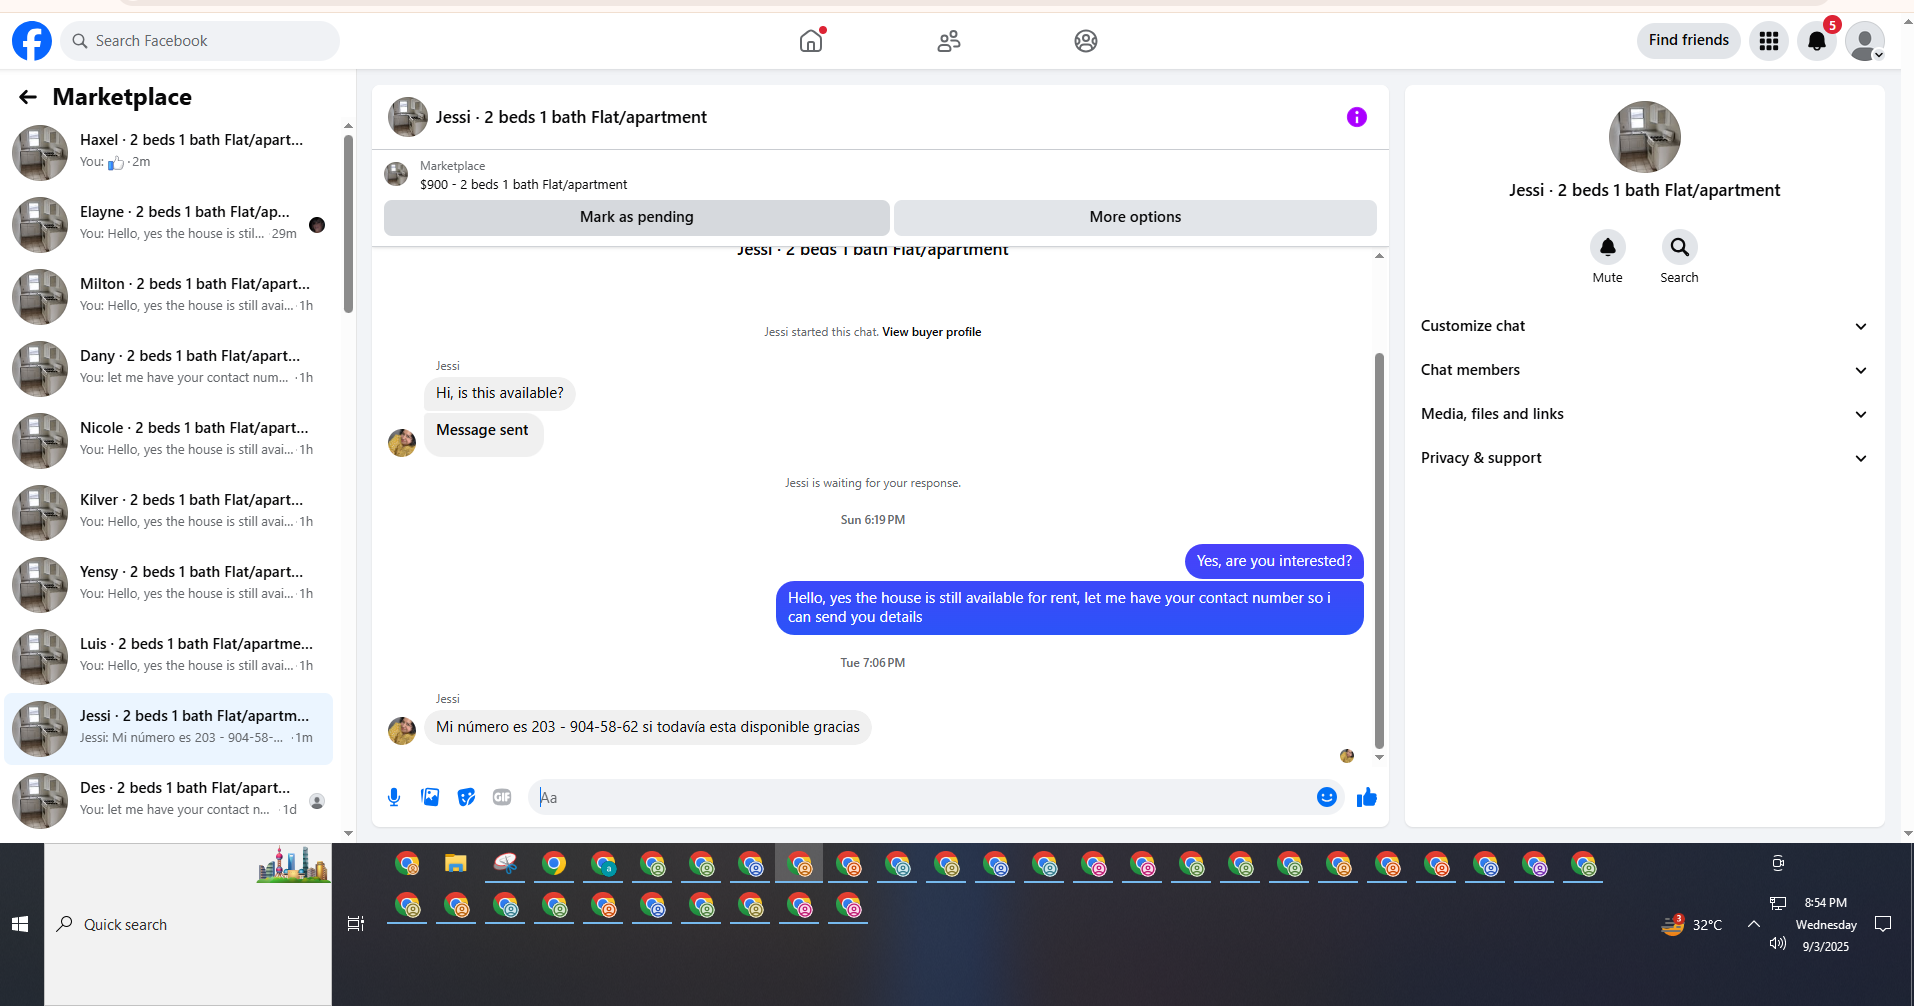Send a thumbs-up like
This screenshot has height=1006, width=1914.
pos(1367,797)
